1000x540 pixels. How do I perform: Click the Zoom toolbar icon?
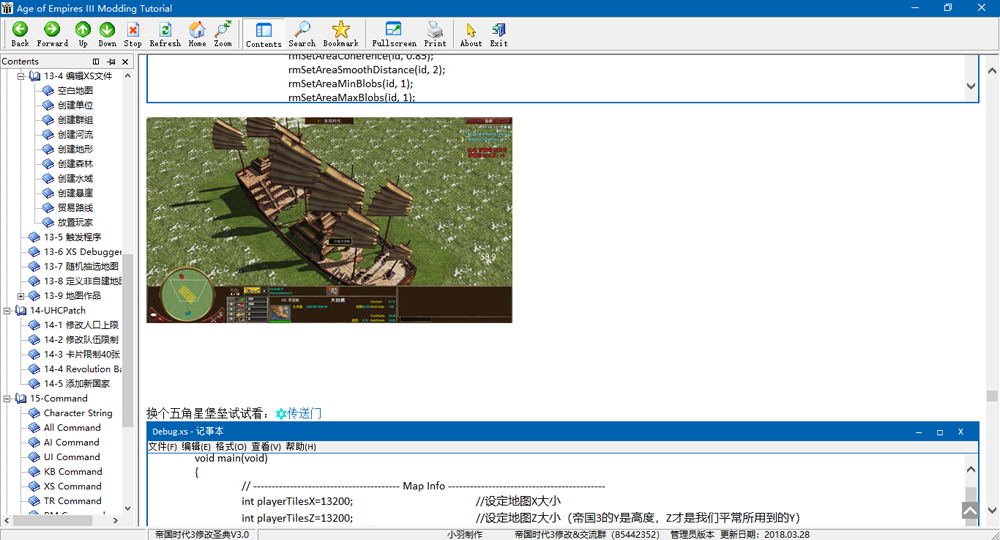[223, 34]
